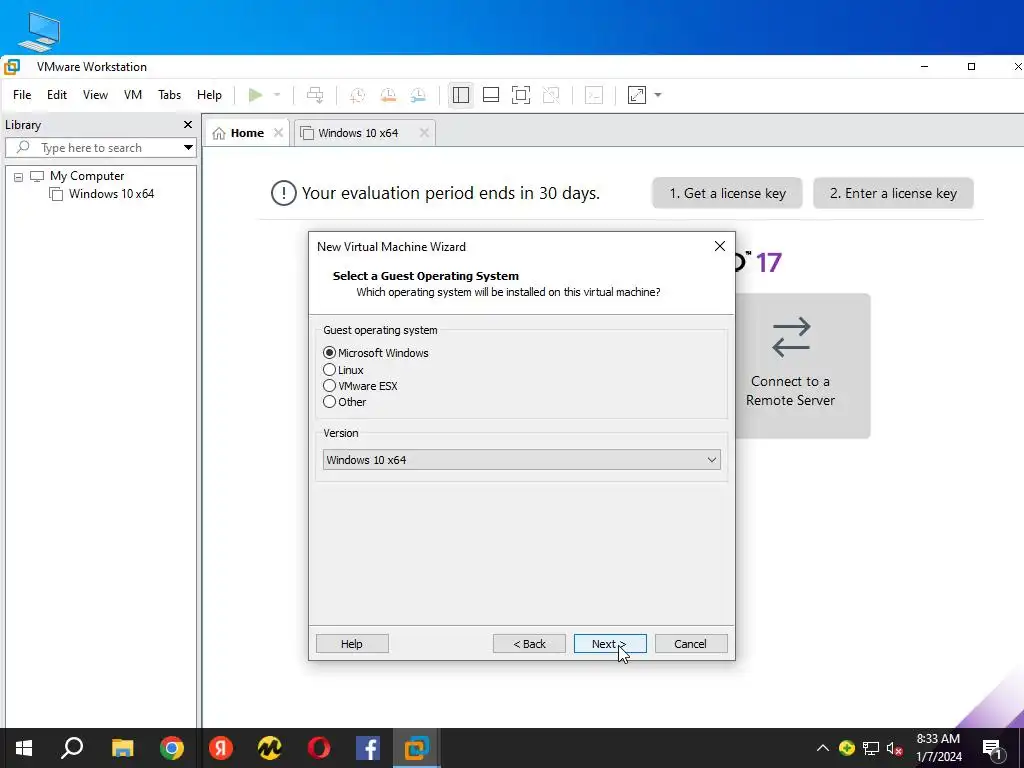The width and height of the screenshot is (1024, 768).
Task: Open the power options arrow beside play
Action: point(277,95)
